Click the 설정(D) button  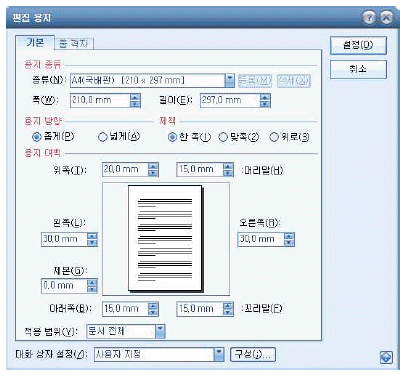tap(358, 45)
